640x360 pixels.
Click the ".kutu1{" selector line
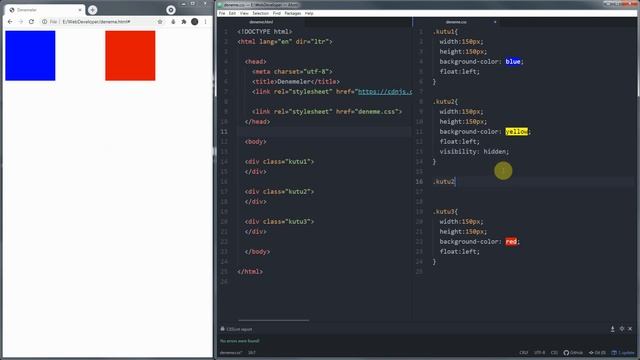tap(445, 31)
